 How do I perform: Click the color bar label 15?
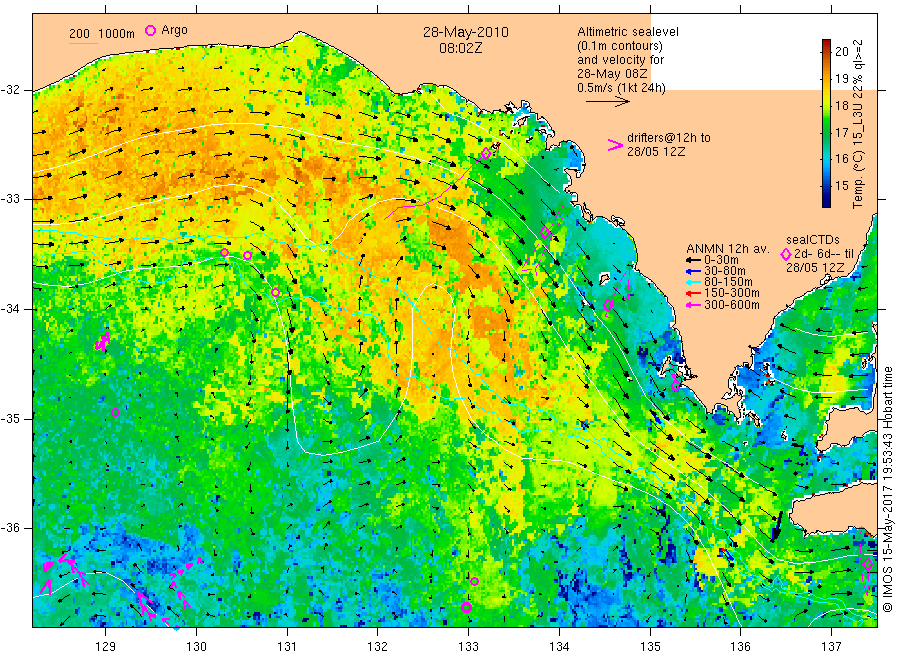pyautogui.click(x=842, y=185)
